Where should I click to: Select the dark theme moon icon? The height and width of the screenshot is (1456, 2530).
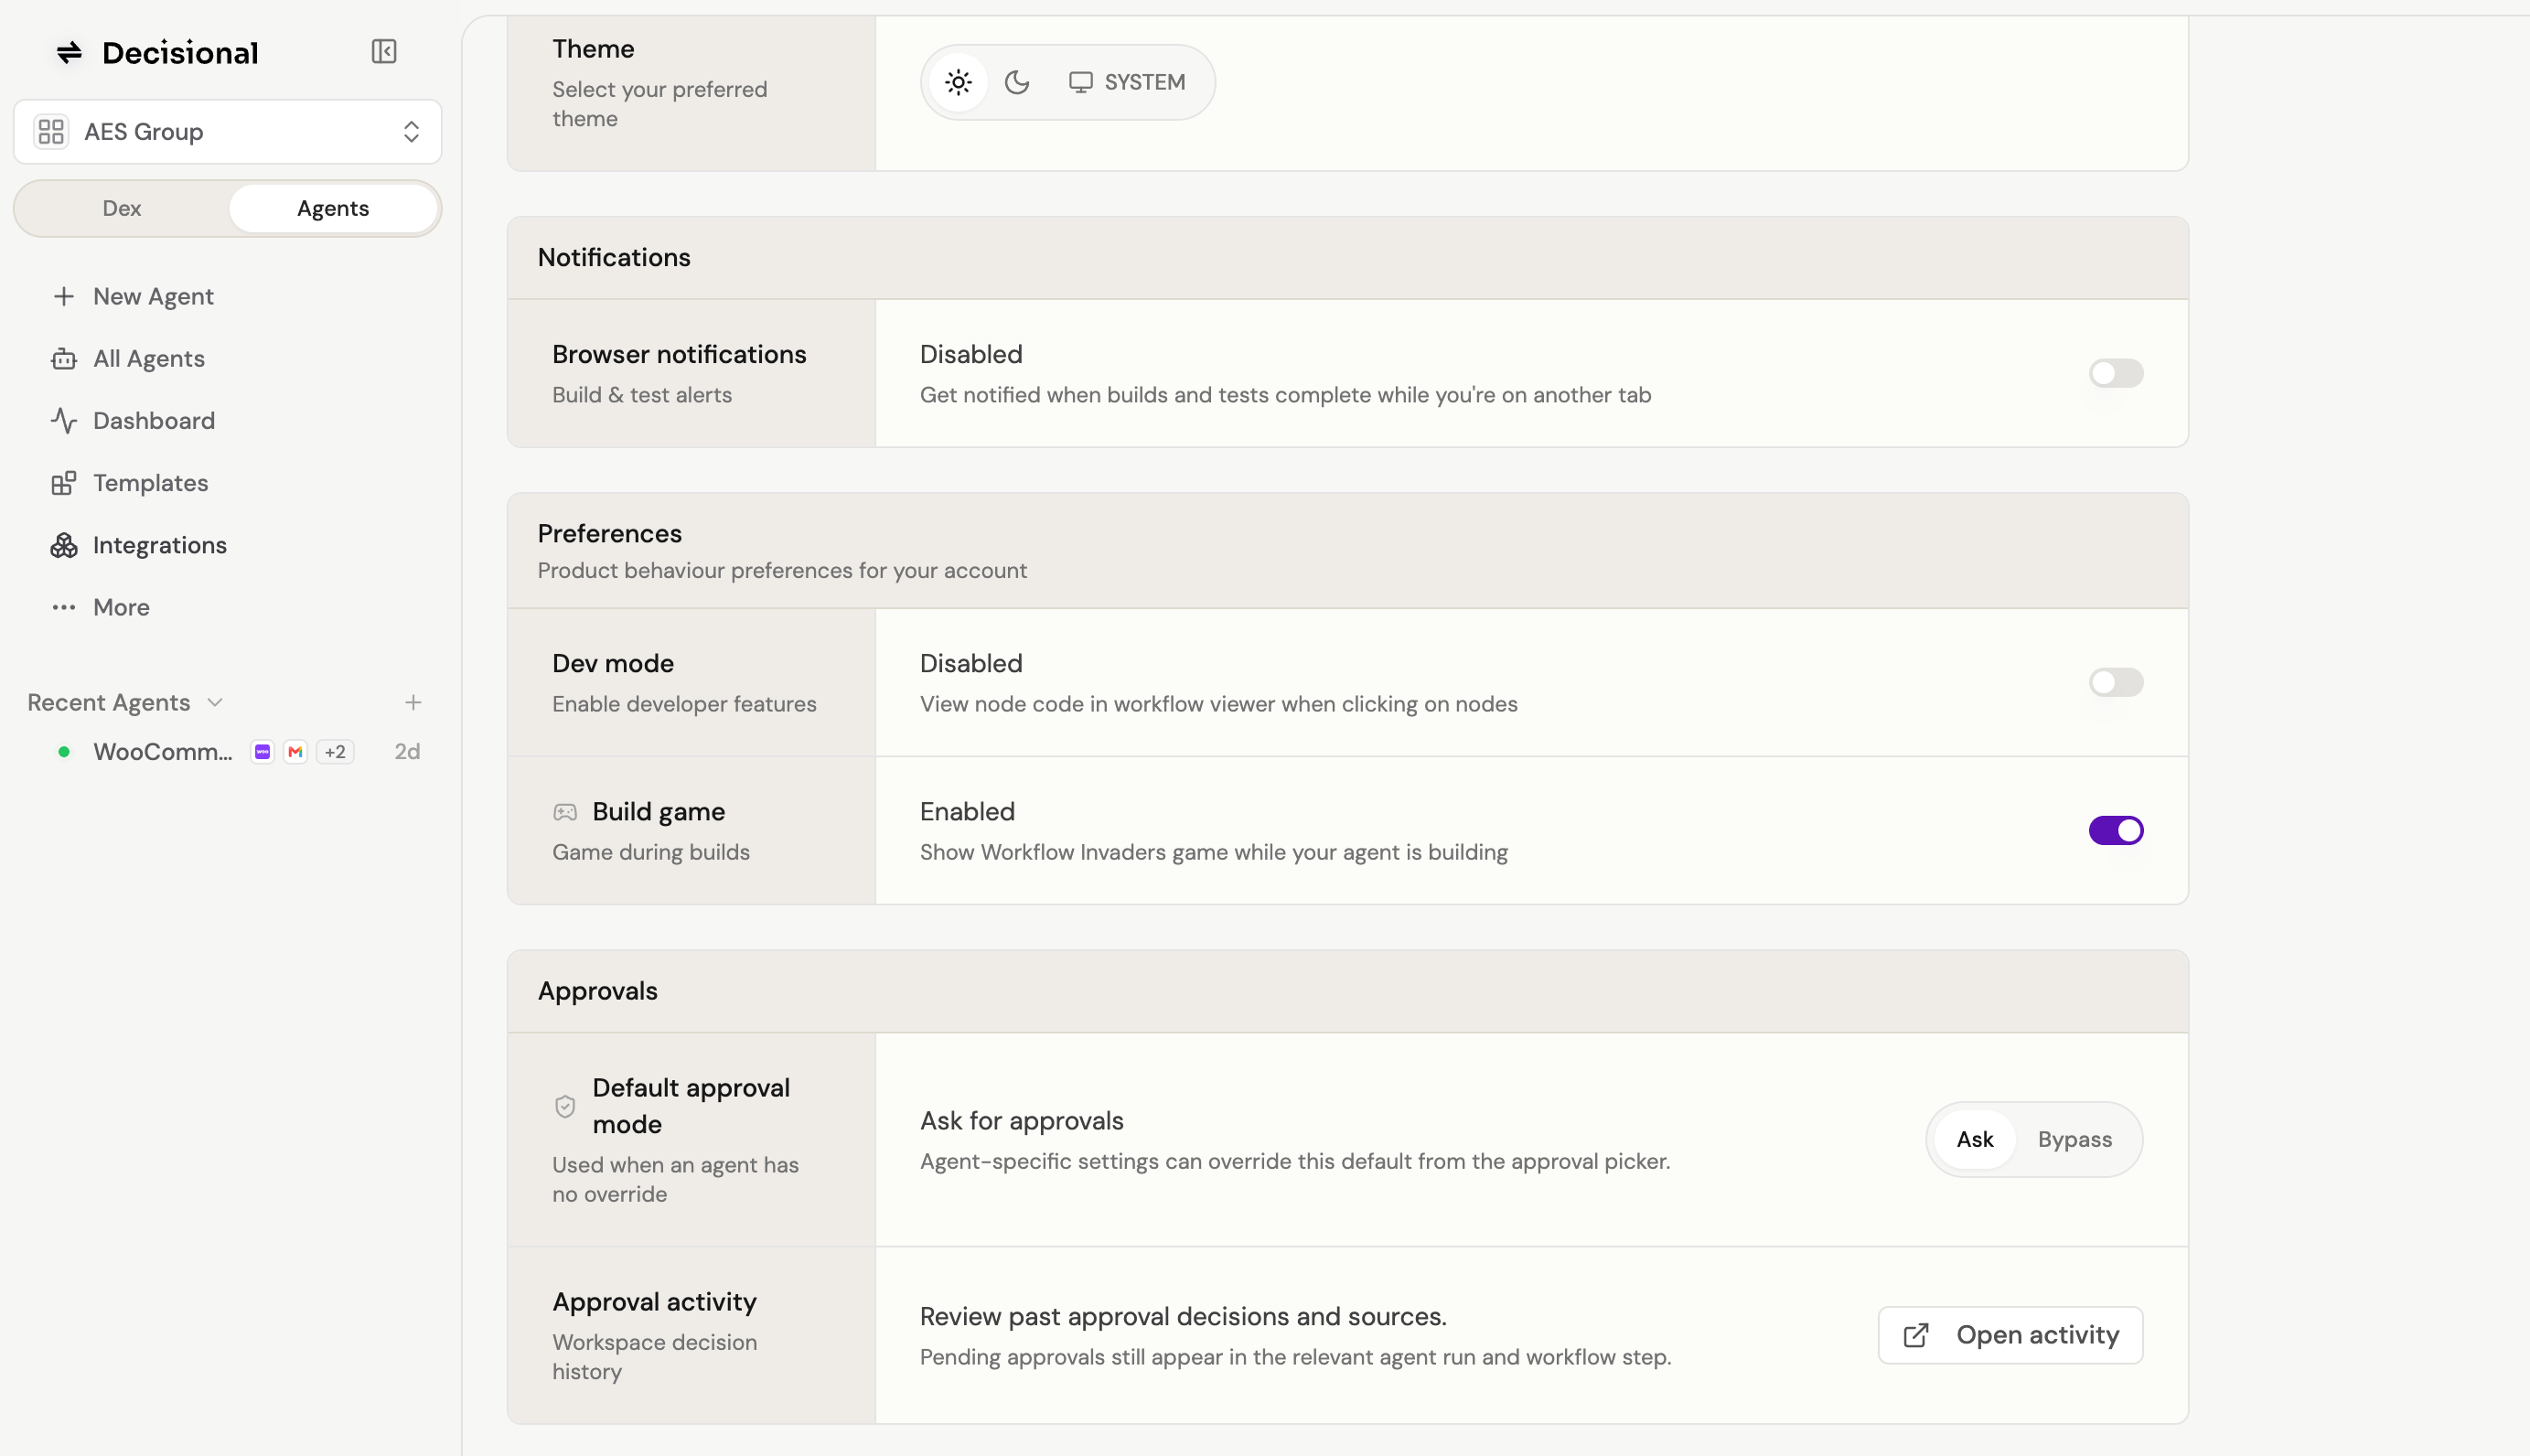point(1017,82)
